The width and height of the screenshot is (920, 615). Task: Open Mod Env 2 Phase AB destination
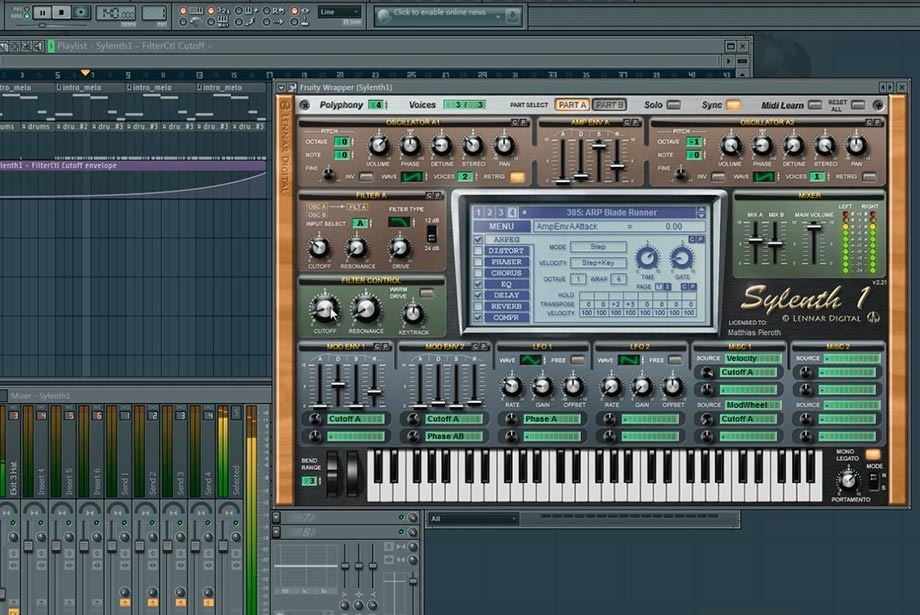click(454, 437)
